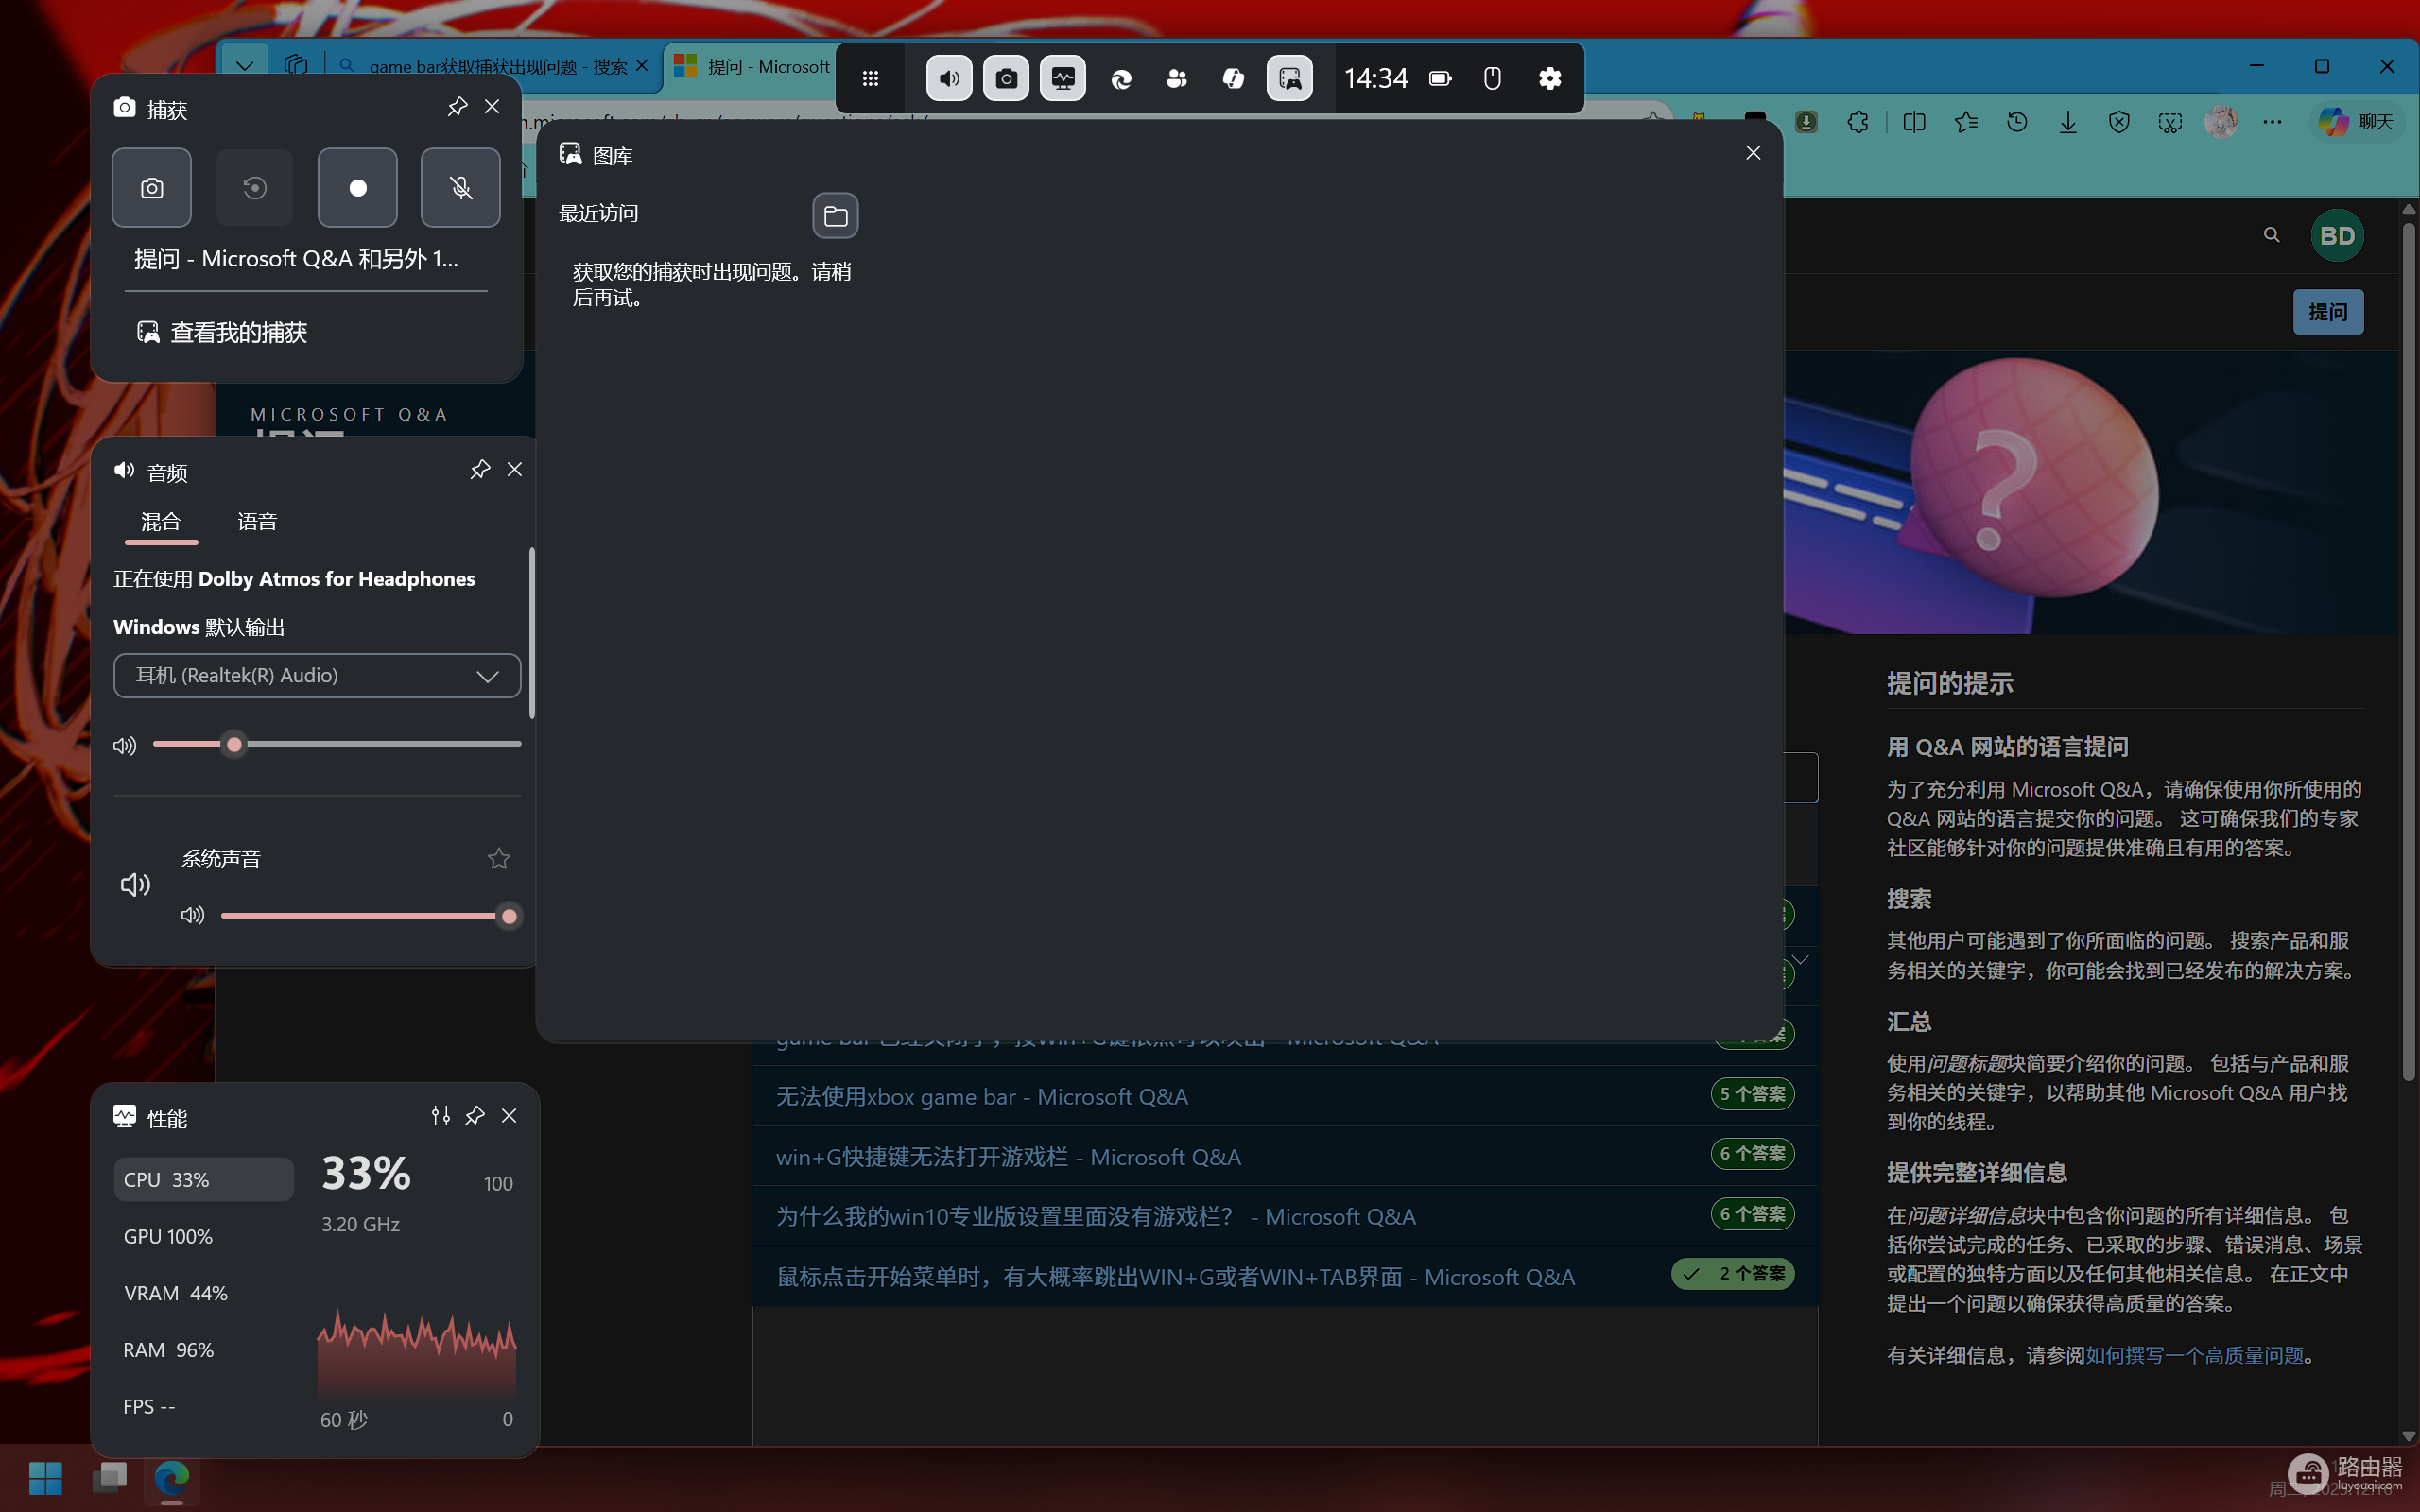Click the 提问 button on the page
This screenshot has height=1512, width=2420.
[x=2328, y=312]
